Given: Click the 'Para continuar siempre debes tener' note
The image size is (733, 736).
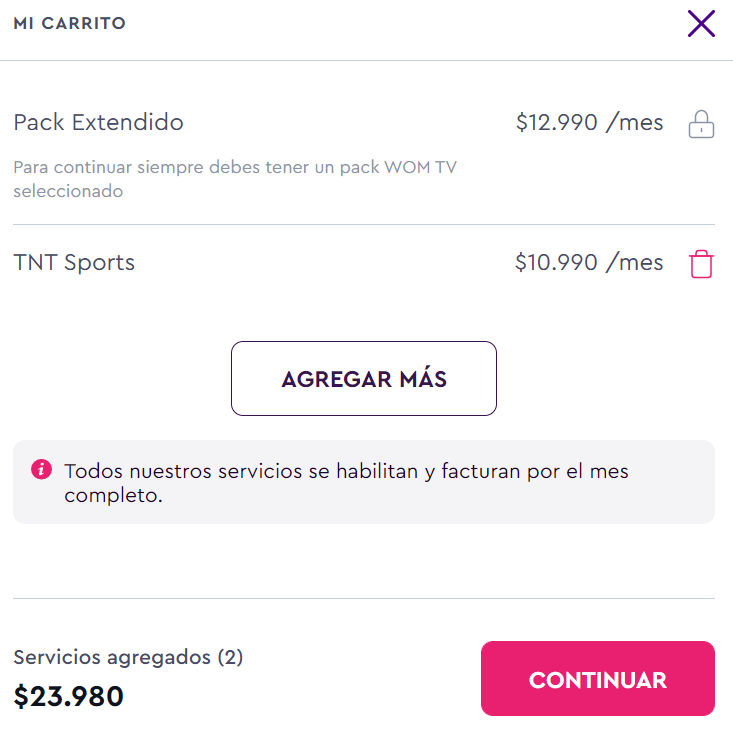Looking at the screenshot, I should coord(235,167).
